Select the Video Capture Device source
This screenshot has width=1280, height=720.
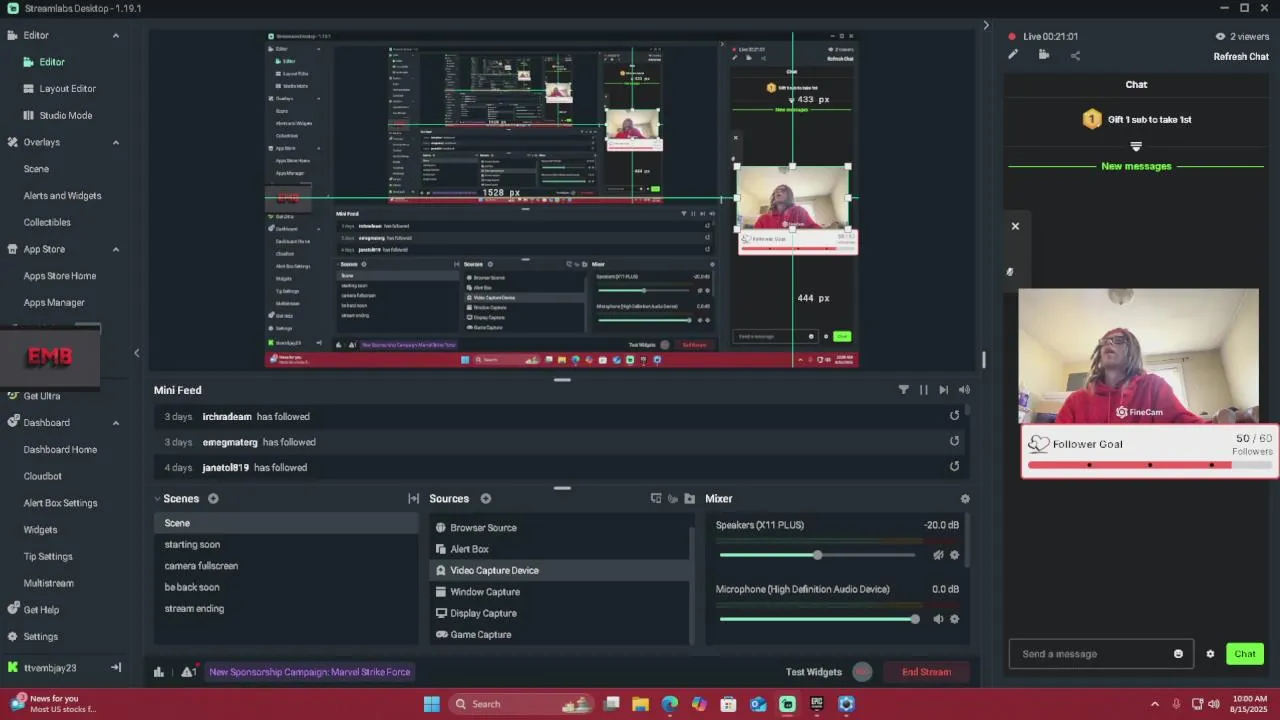point(560,570)
